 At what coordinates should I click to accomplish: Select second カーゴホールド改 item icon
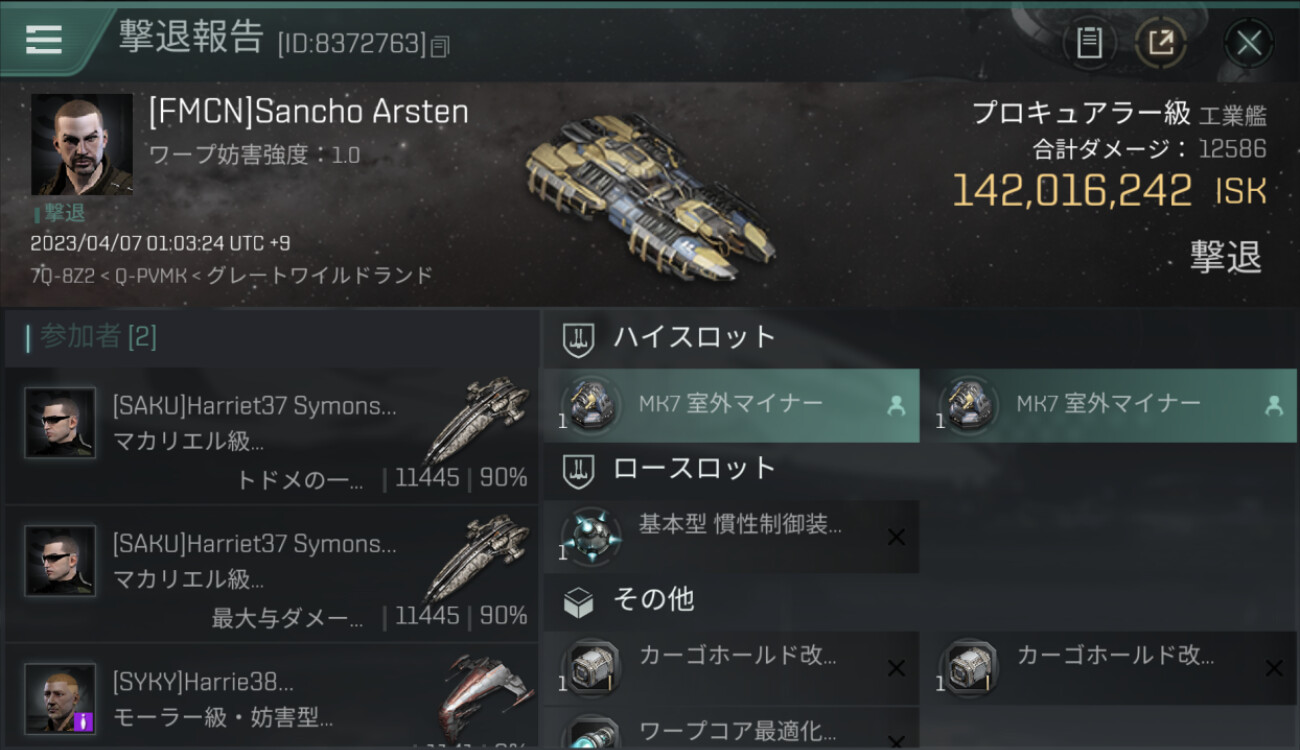(969, 667)
